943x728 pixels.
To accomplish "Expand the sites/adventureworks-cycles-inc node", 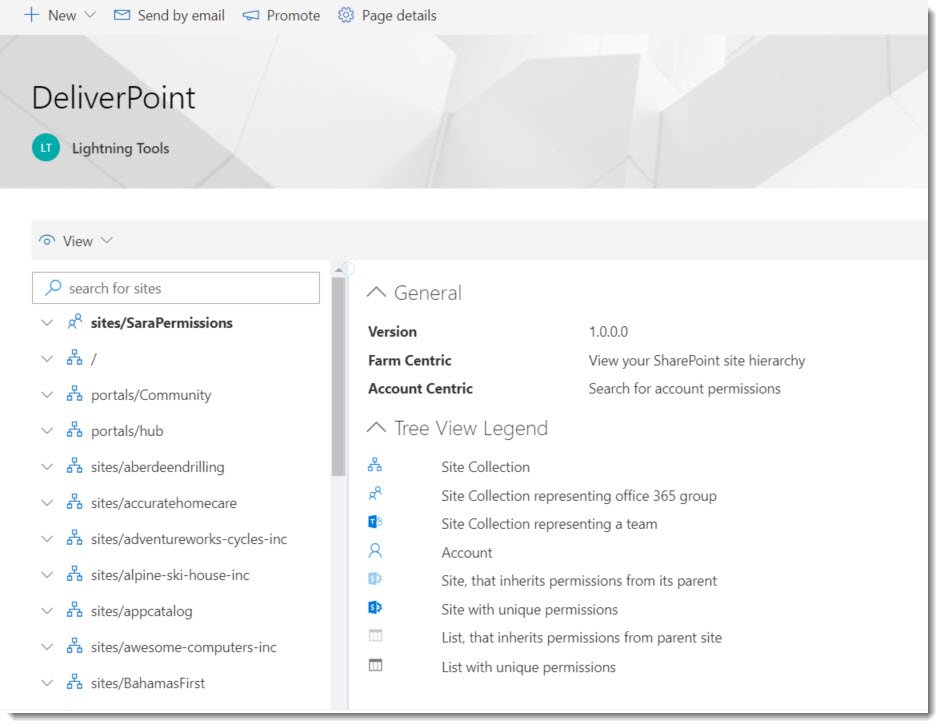I will [x=47, y=539].
